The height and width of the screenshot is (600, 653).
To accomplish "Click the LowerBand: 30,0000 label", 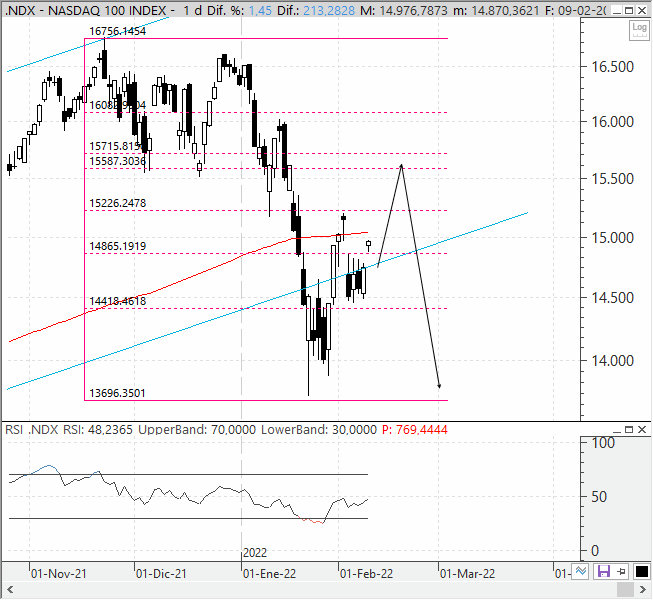I will [319, 430].
